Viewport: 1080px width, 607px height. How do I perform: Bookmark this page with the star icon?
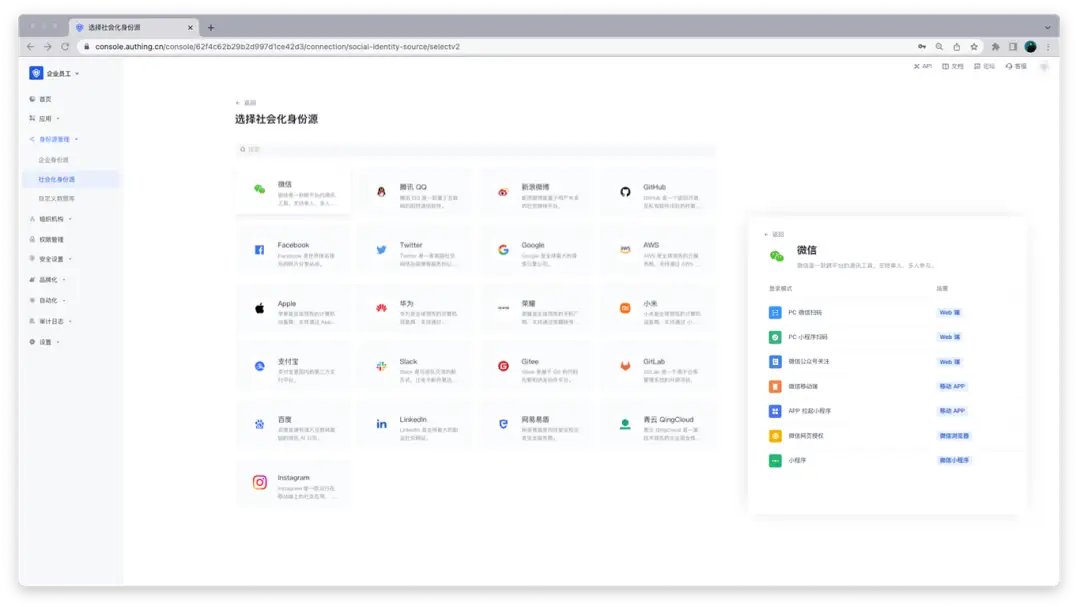974,47
